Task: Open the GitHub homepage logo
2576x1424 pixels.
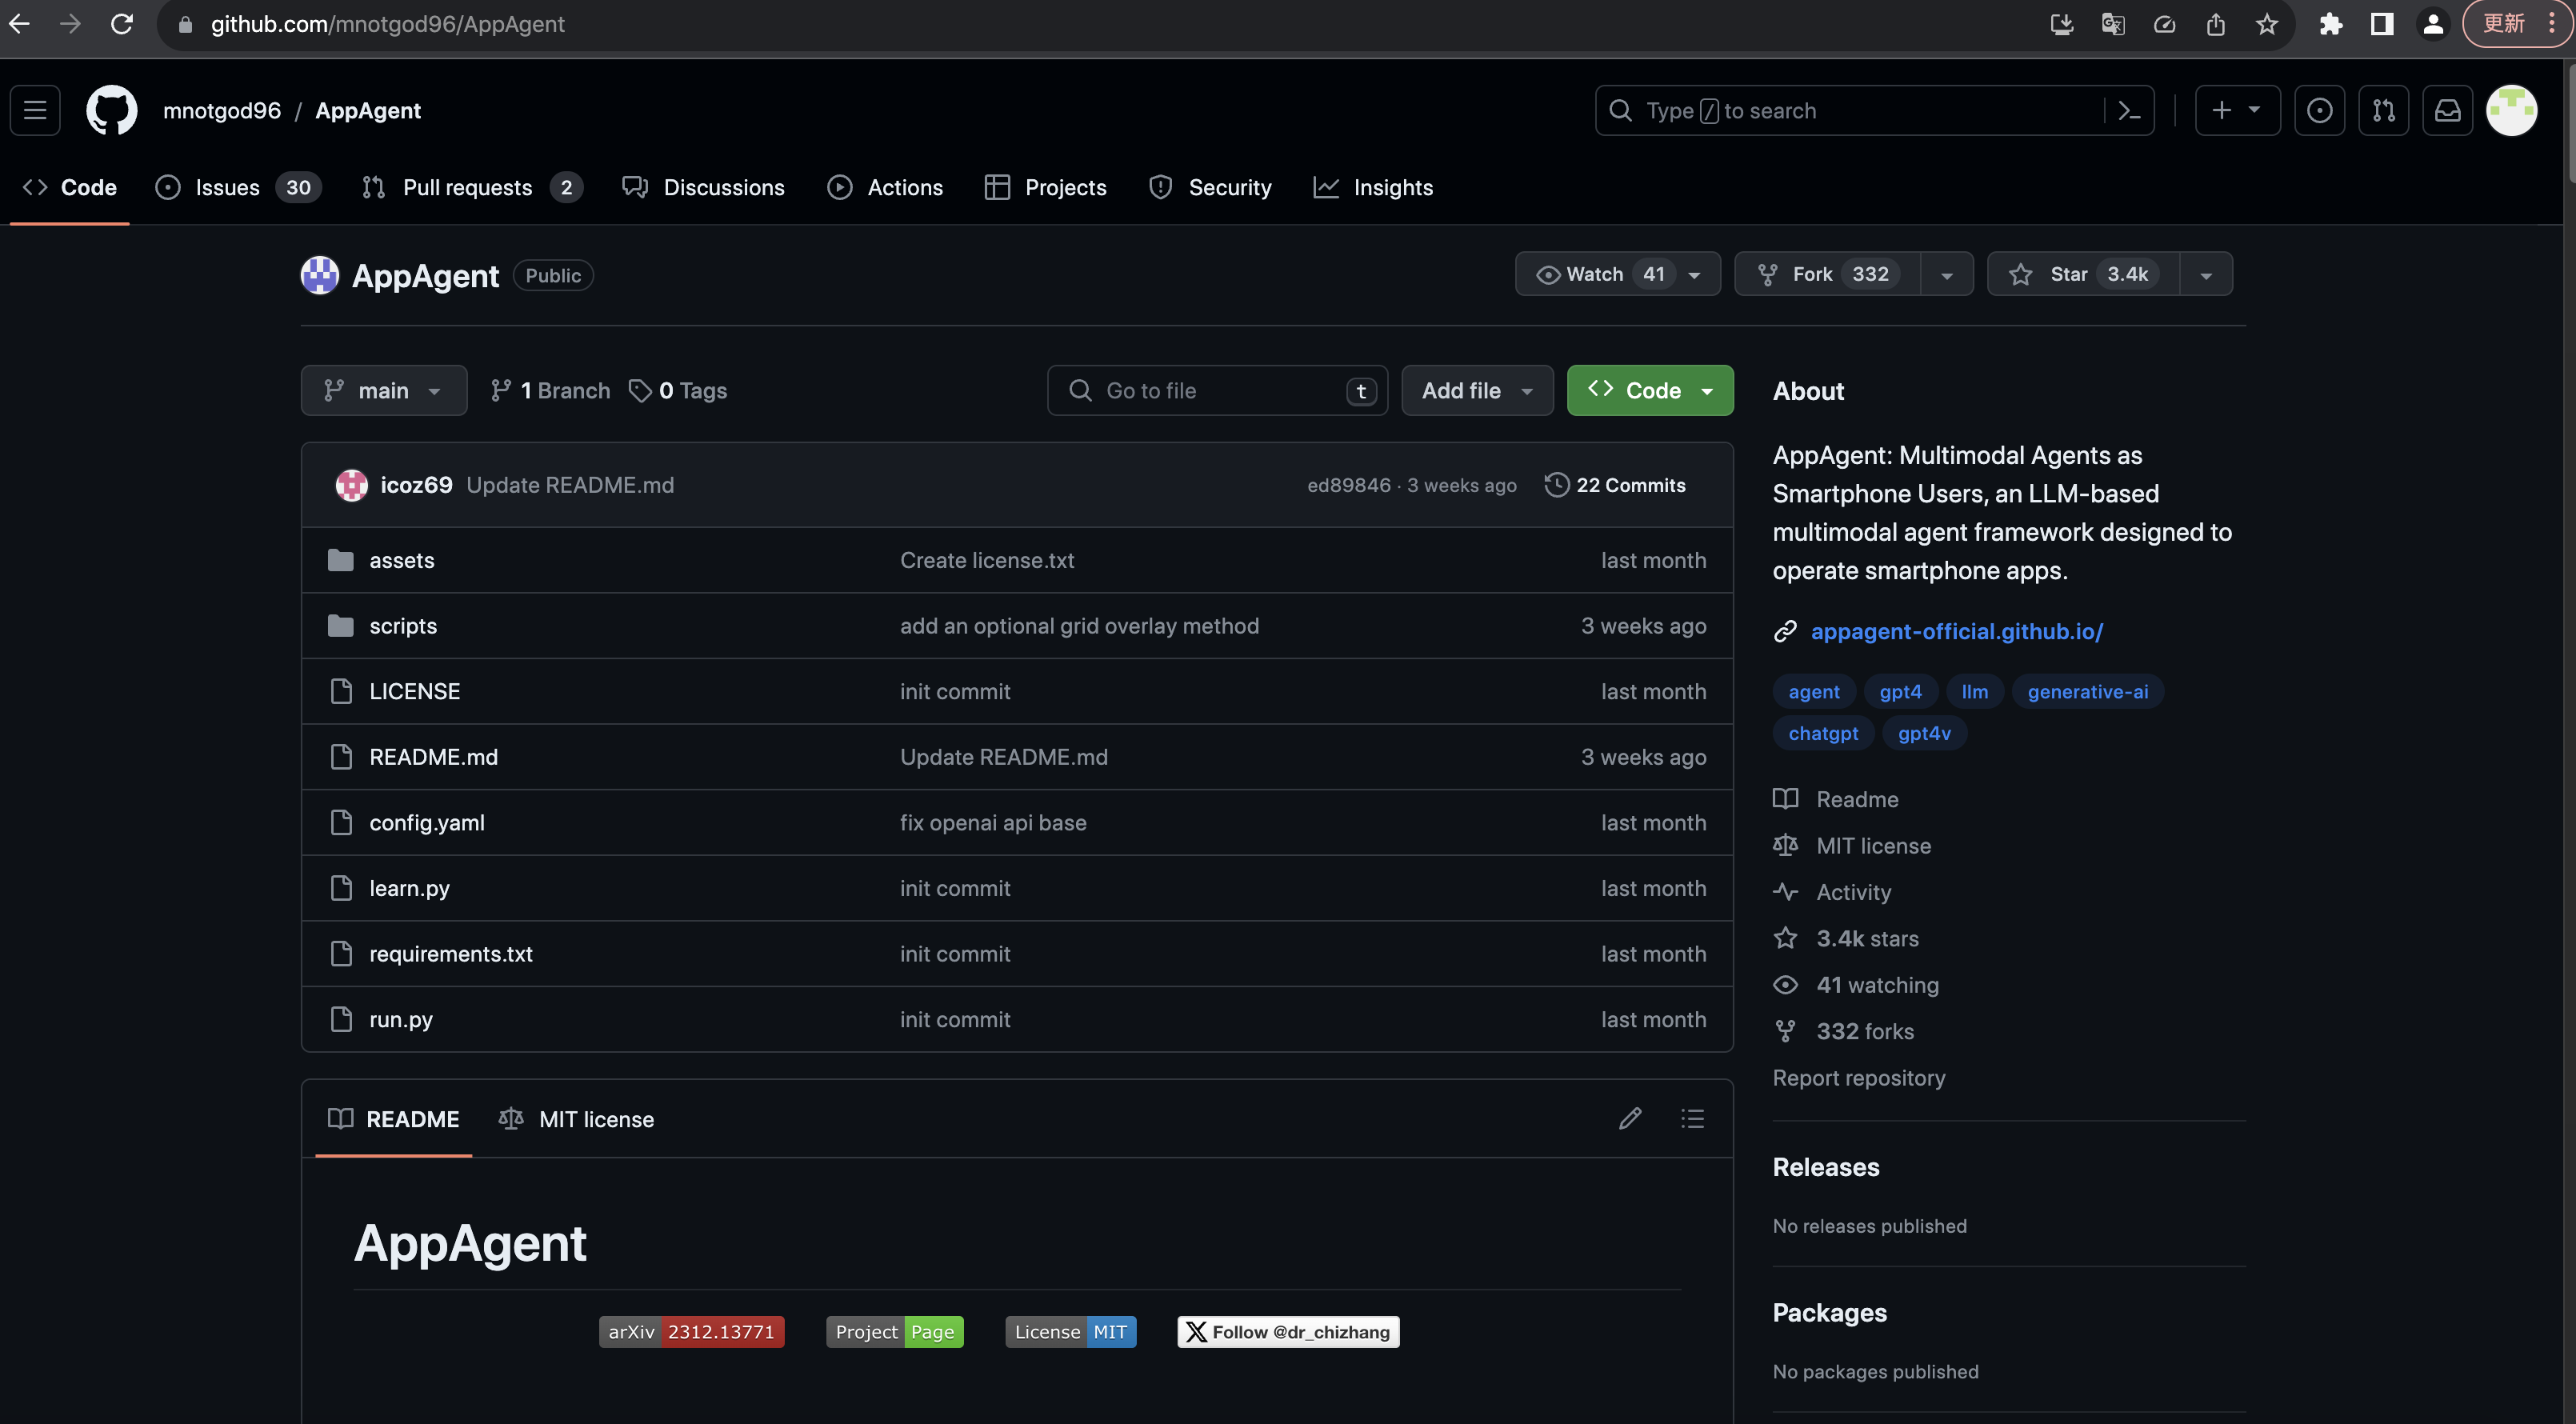Action: pyautogui.click(x=111, y=110)
